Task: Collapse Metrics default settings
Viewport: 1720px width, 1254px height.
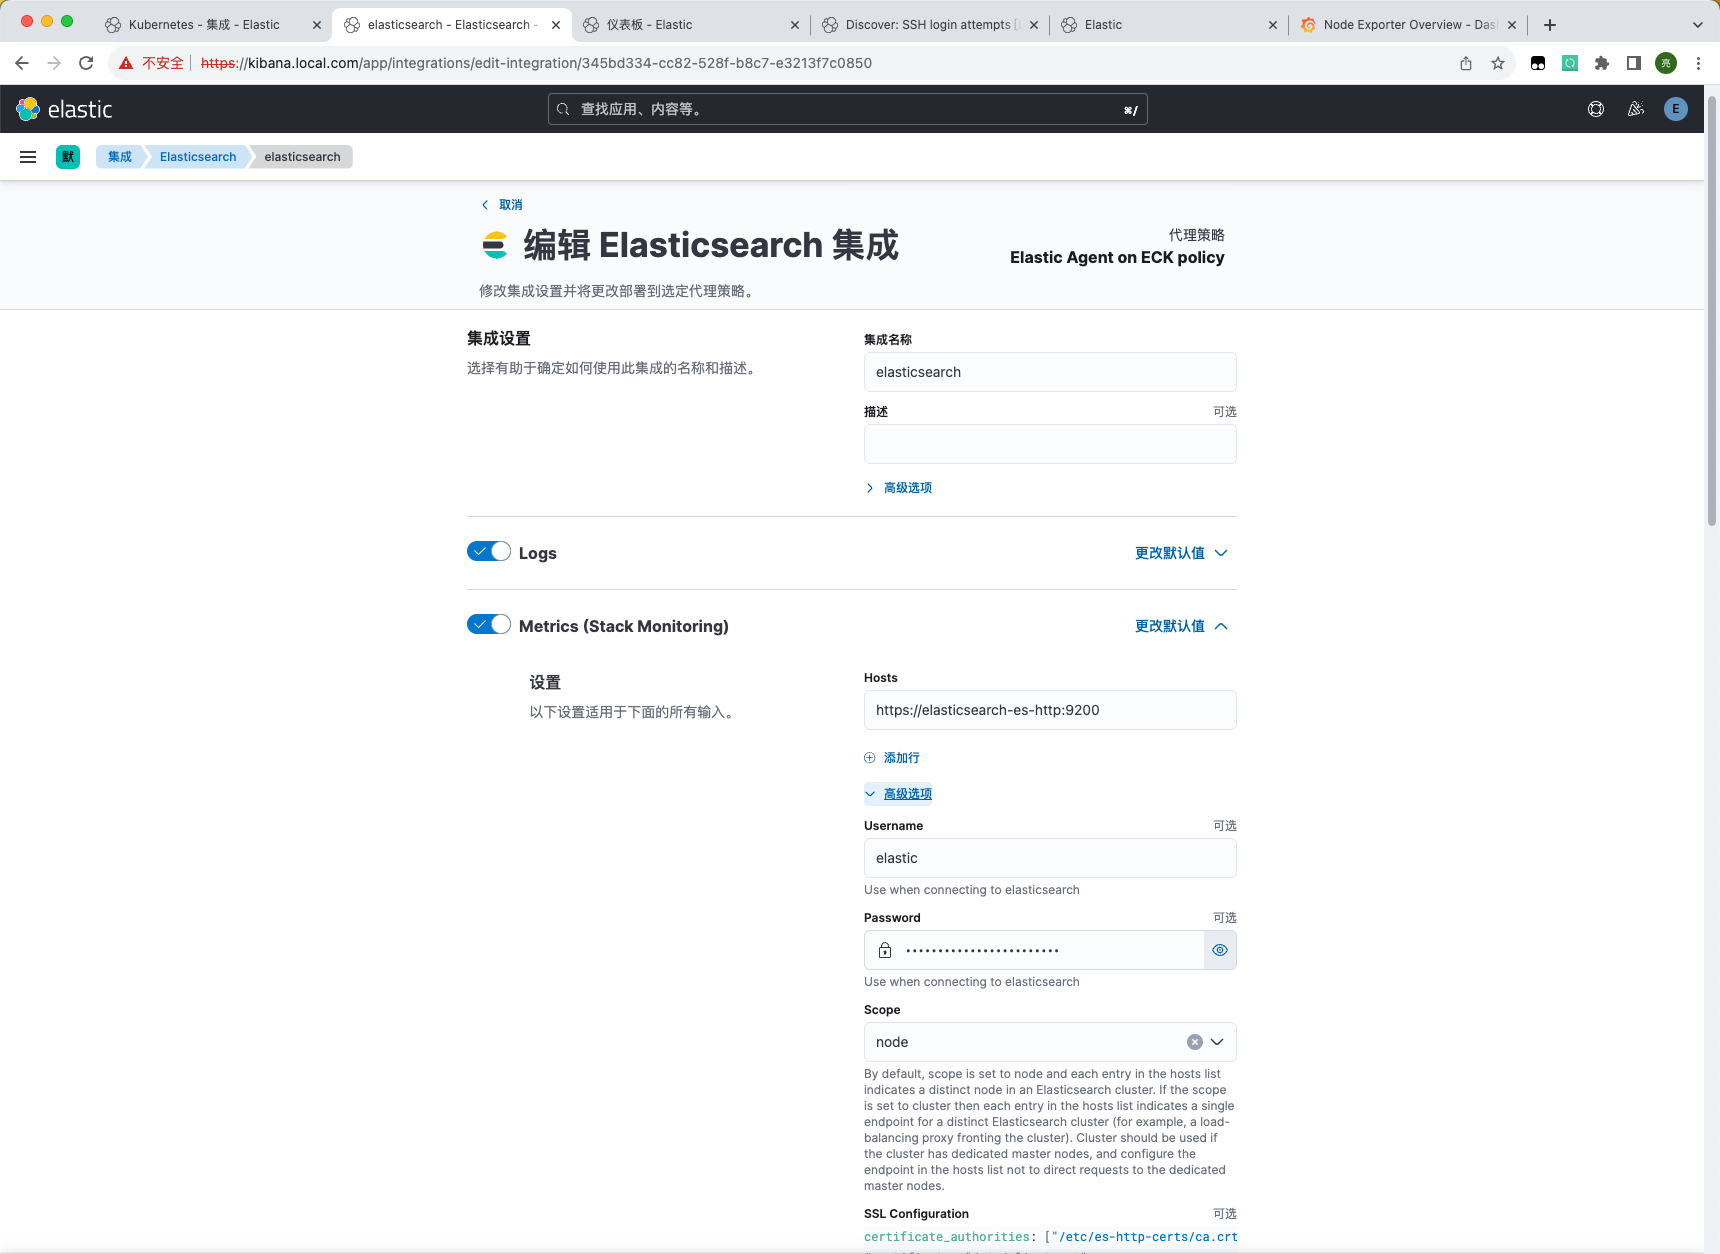Action: pos(1181,626)
